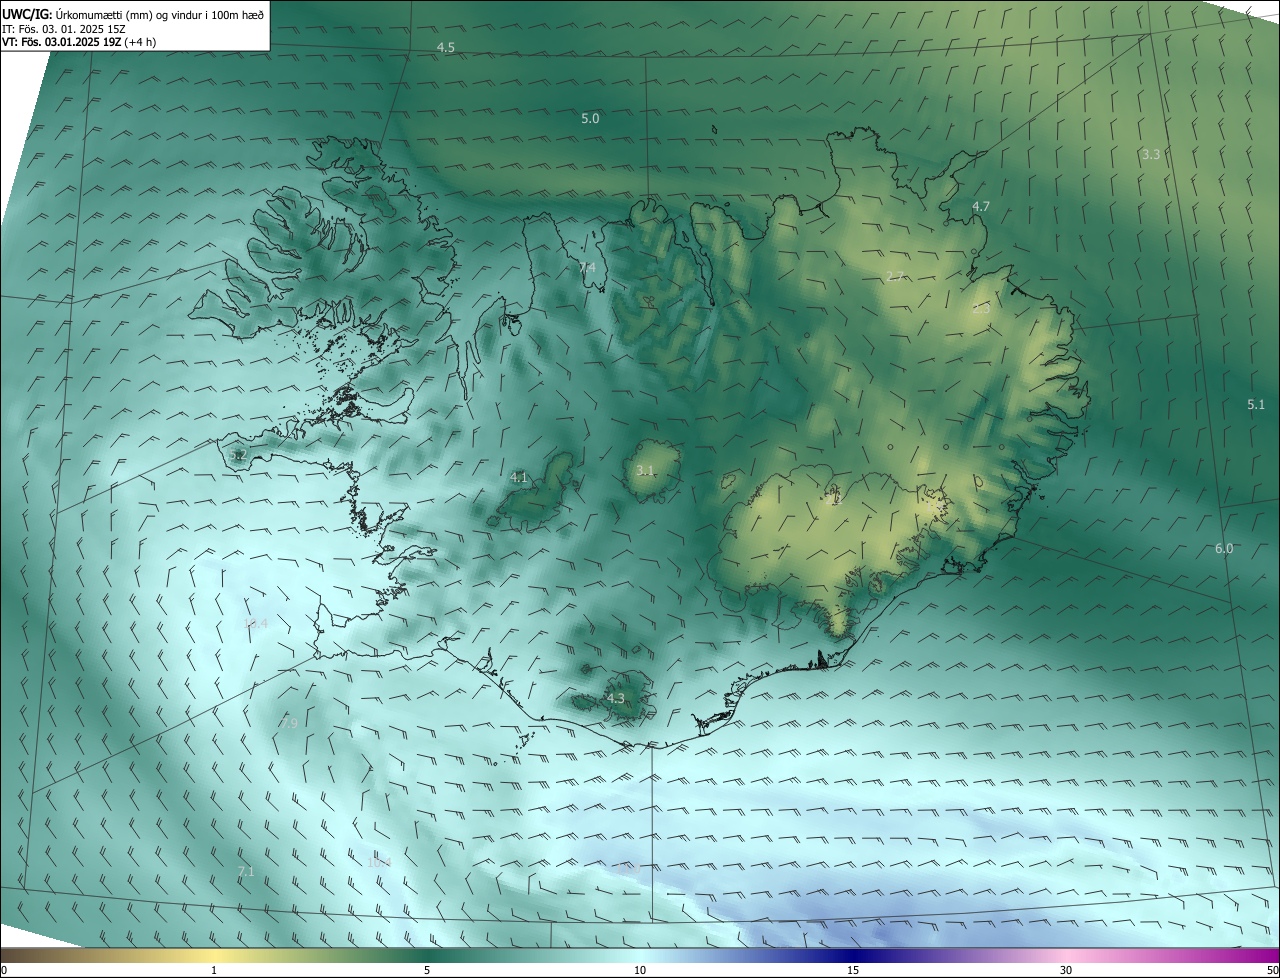Screen dimensions: 1280x978
Task: Click the 5 tick on the color scale
Action: click(427, 970)
